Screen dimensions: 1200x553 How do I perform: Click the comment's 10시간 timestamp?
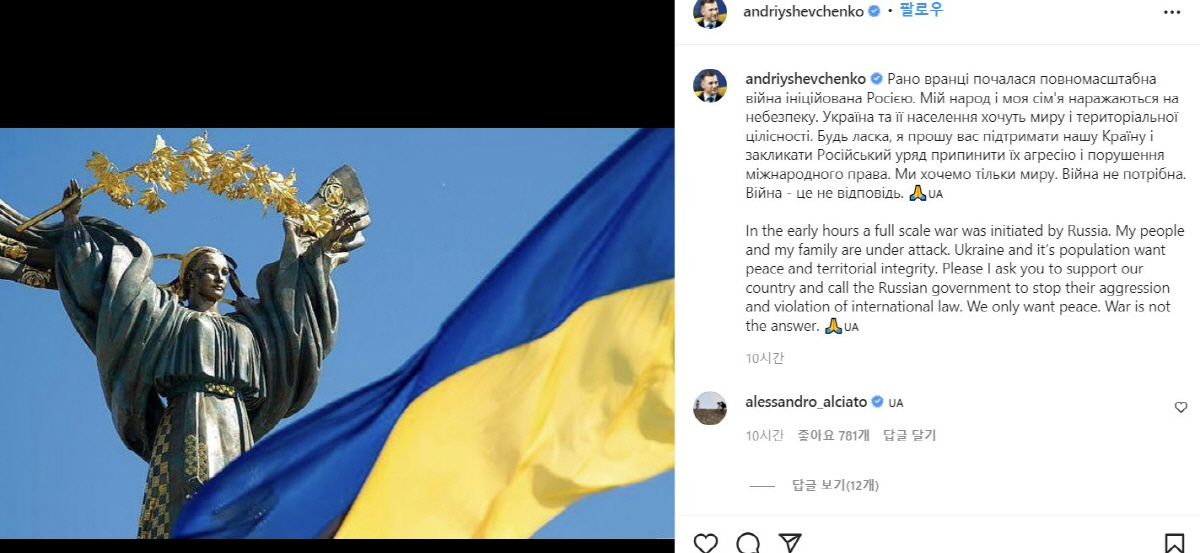tap(765, 436)
